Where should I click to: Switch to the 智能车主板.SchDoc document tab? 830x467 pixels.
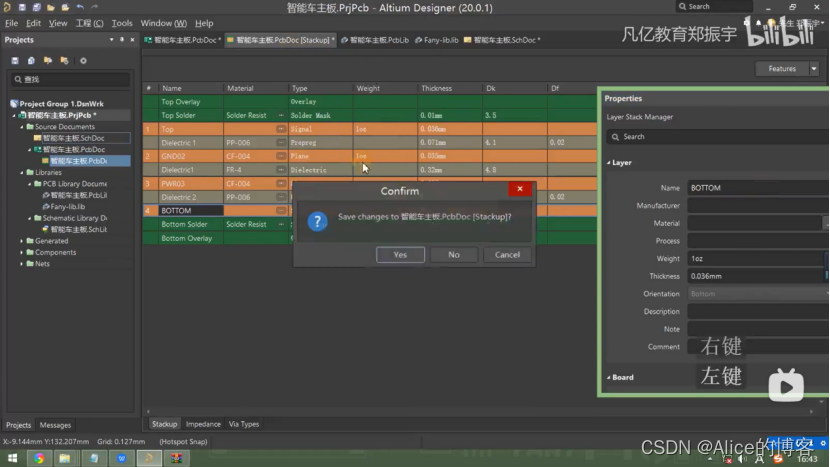click(502, 40)
